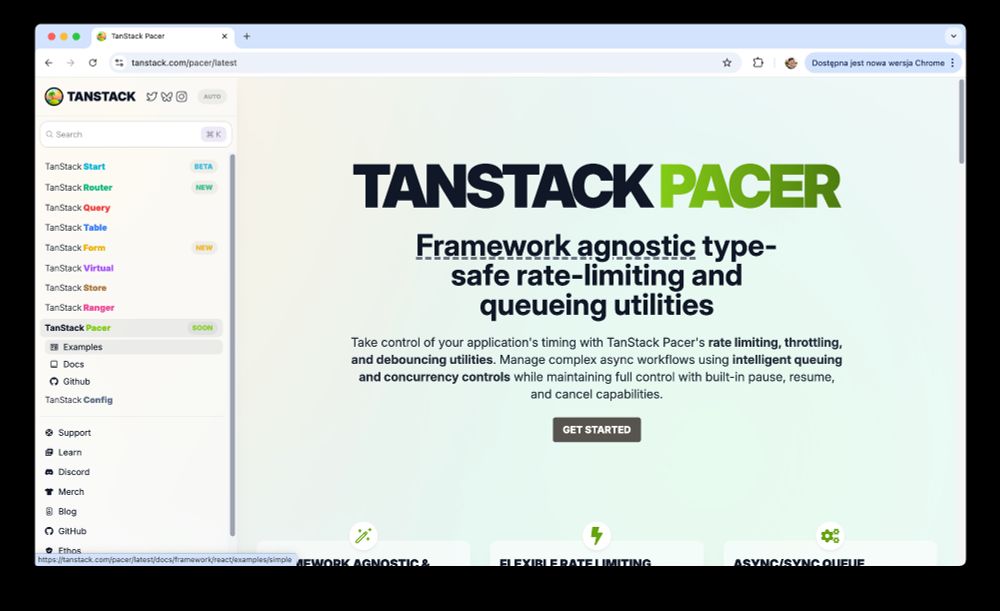Toggle the AUTO theme switch
The height and width of the screenshot is (611, 1000).
point(212,96)
